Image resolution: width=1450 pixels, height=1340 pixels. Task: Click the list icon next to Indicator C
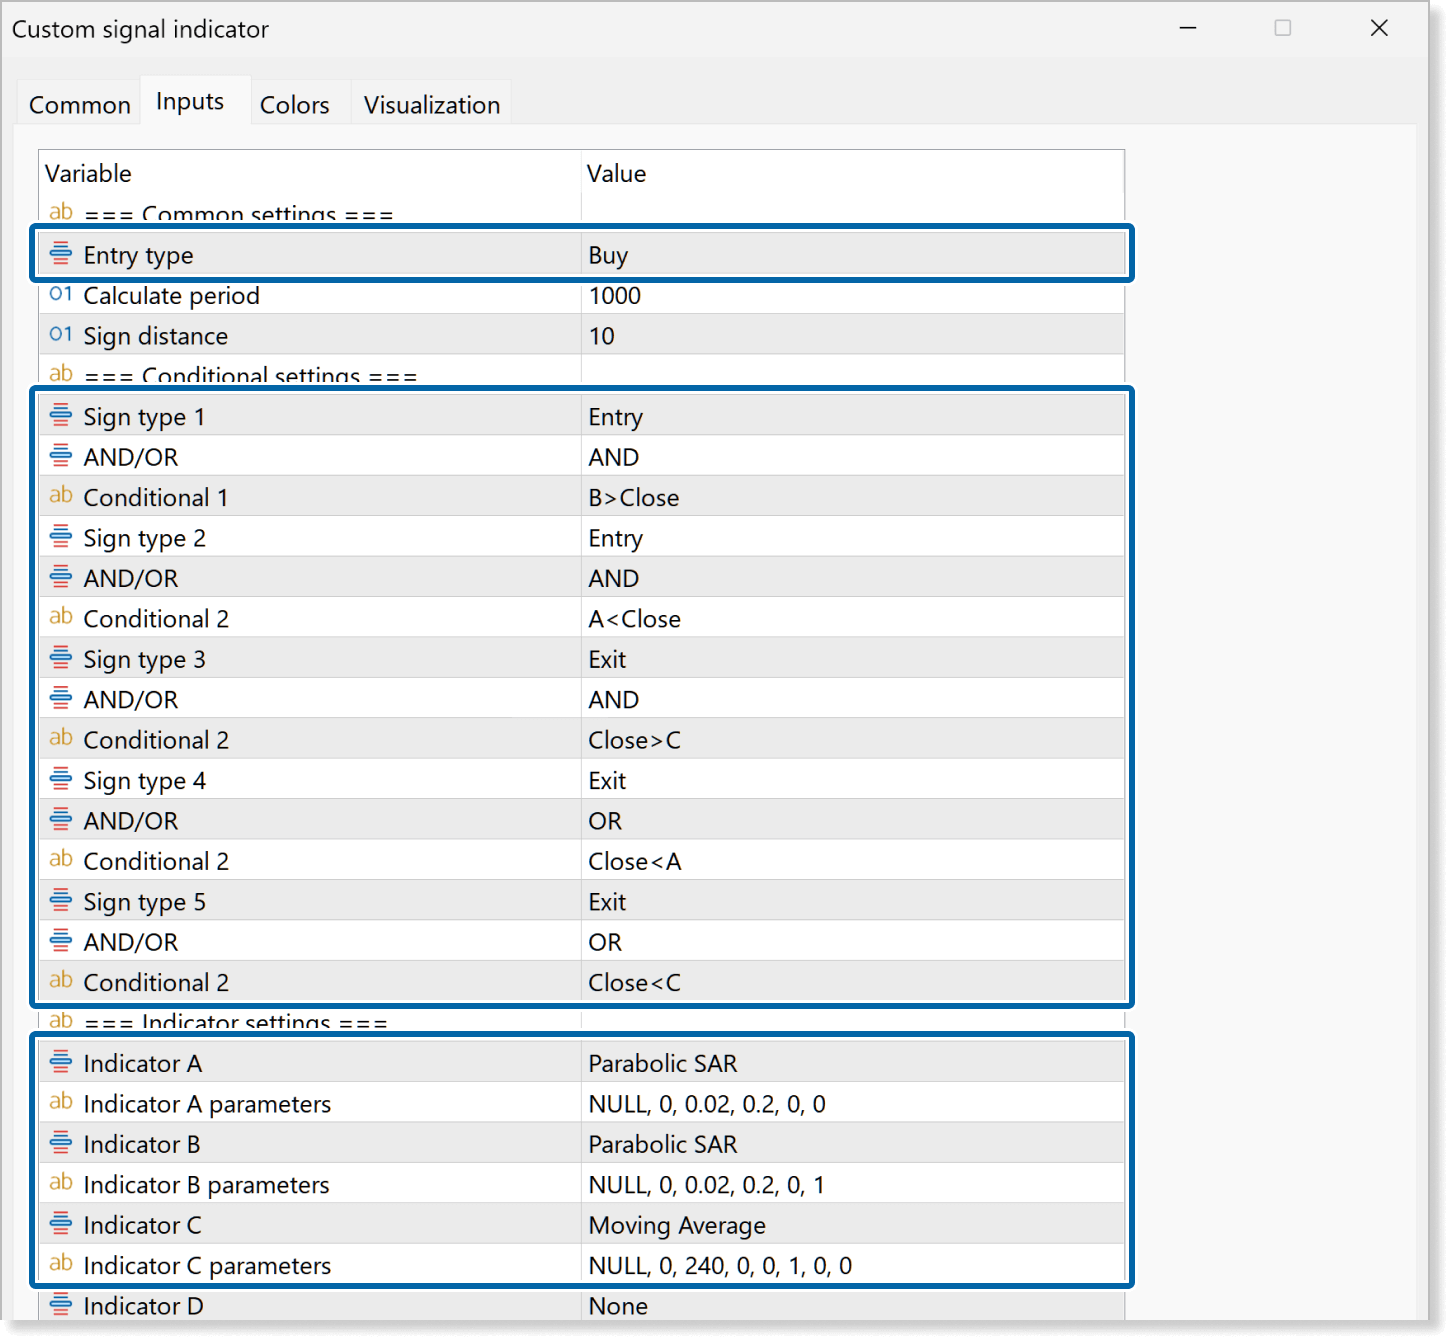60,1222
